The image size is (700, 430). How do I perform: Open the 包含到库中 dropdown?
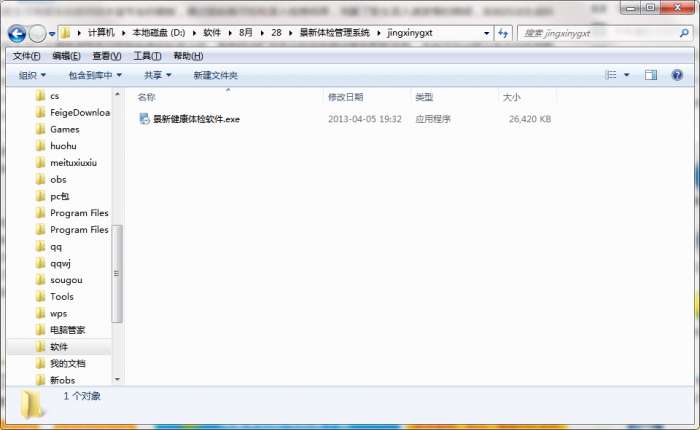click(95, 75)
